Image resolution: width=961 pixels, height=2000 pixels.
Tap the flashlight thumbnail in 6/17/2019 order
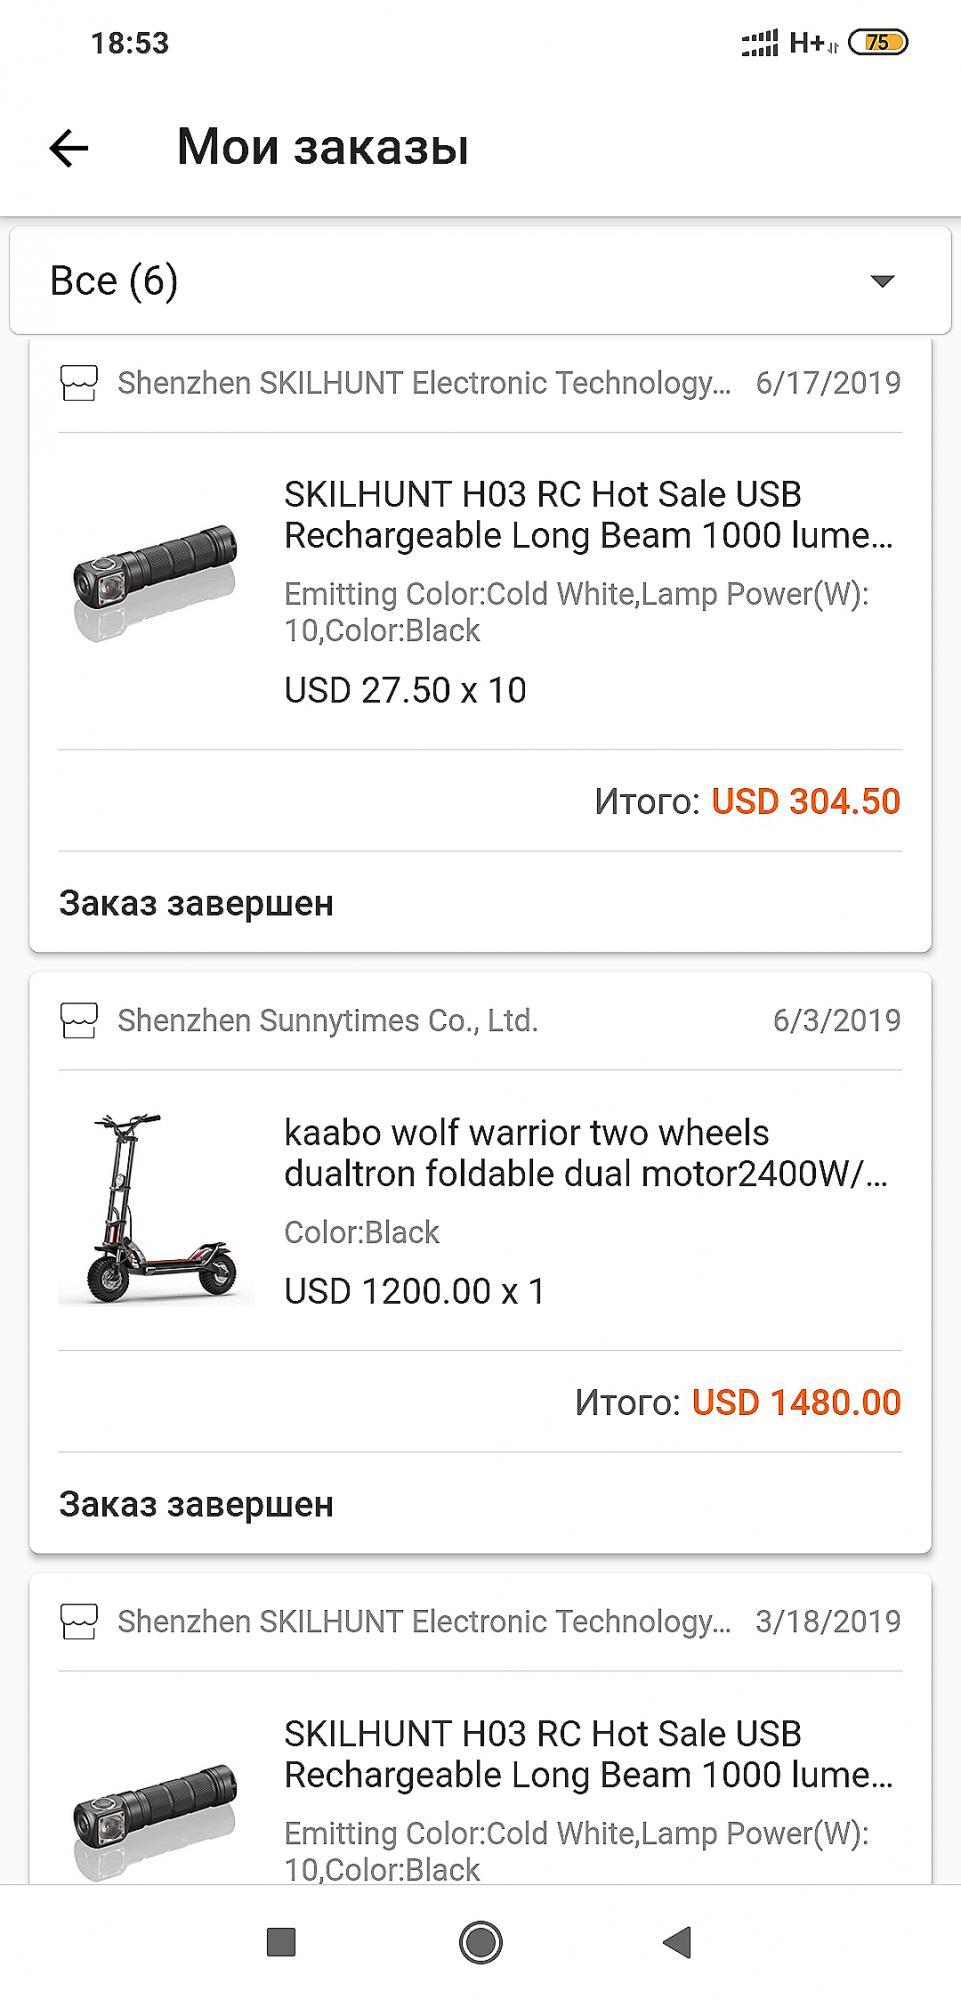(x=156, y=582)
